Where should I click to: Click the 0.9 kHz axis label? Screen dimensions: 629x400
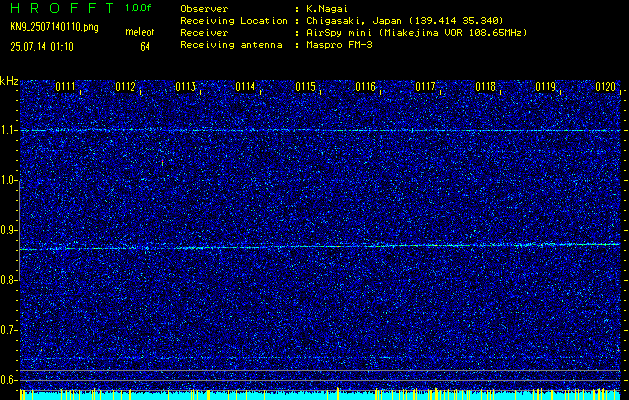(x=8, y=230)
